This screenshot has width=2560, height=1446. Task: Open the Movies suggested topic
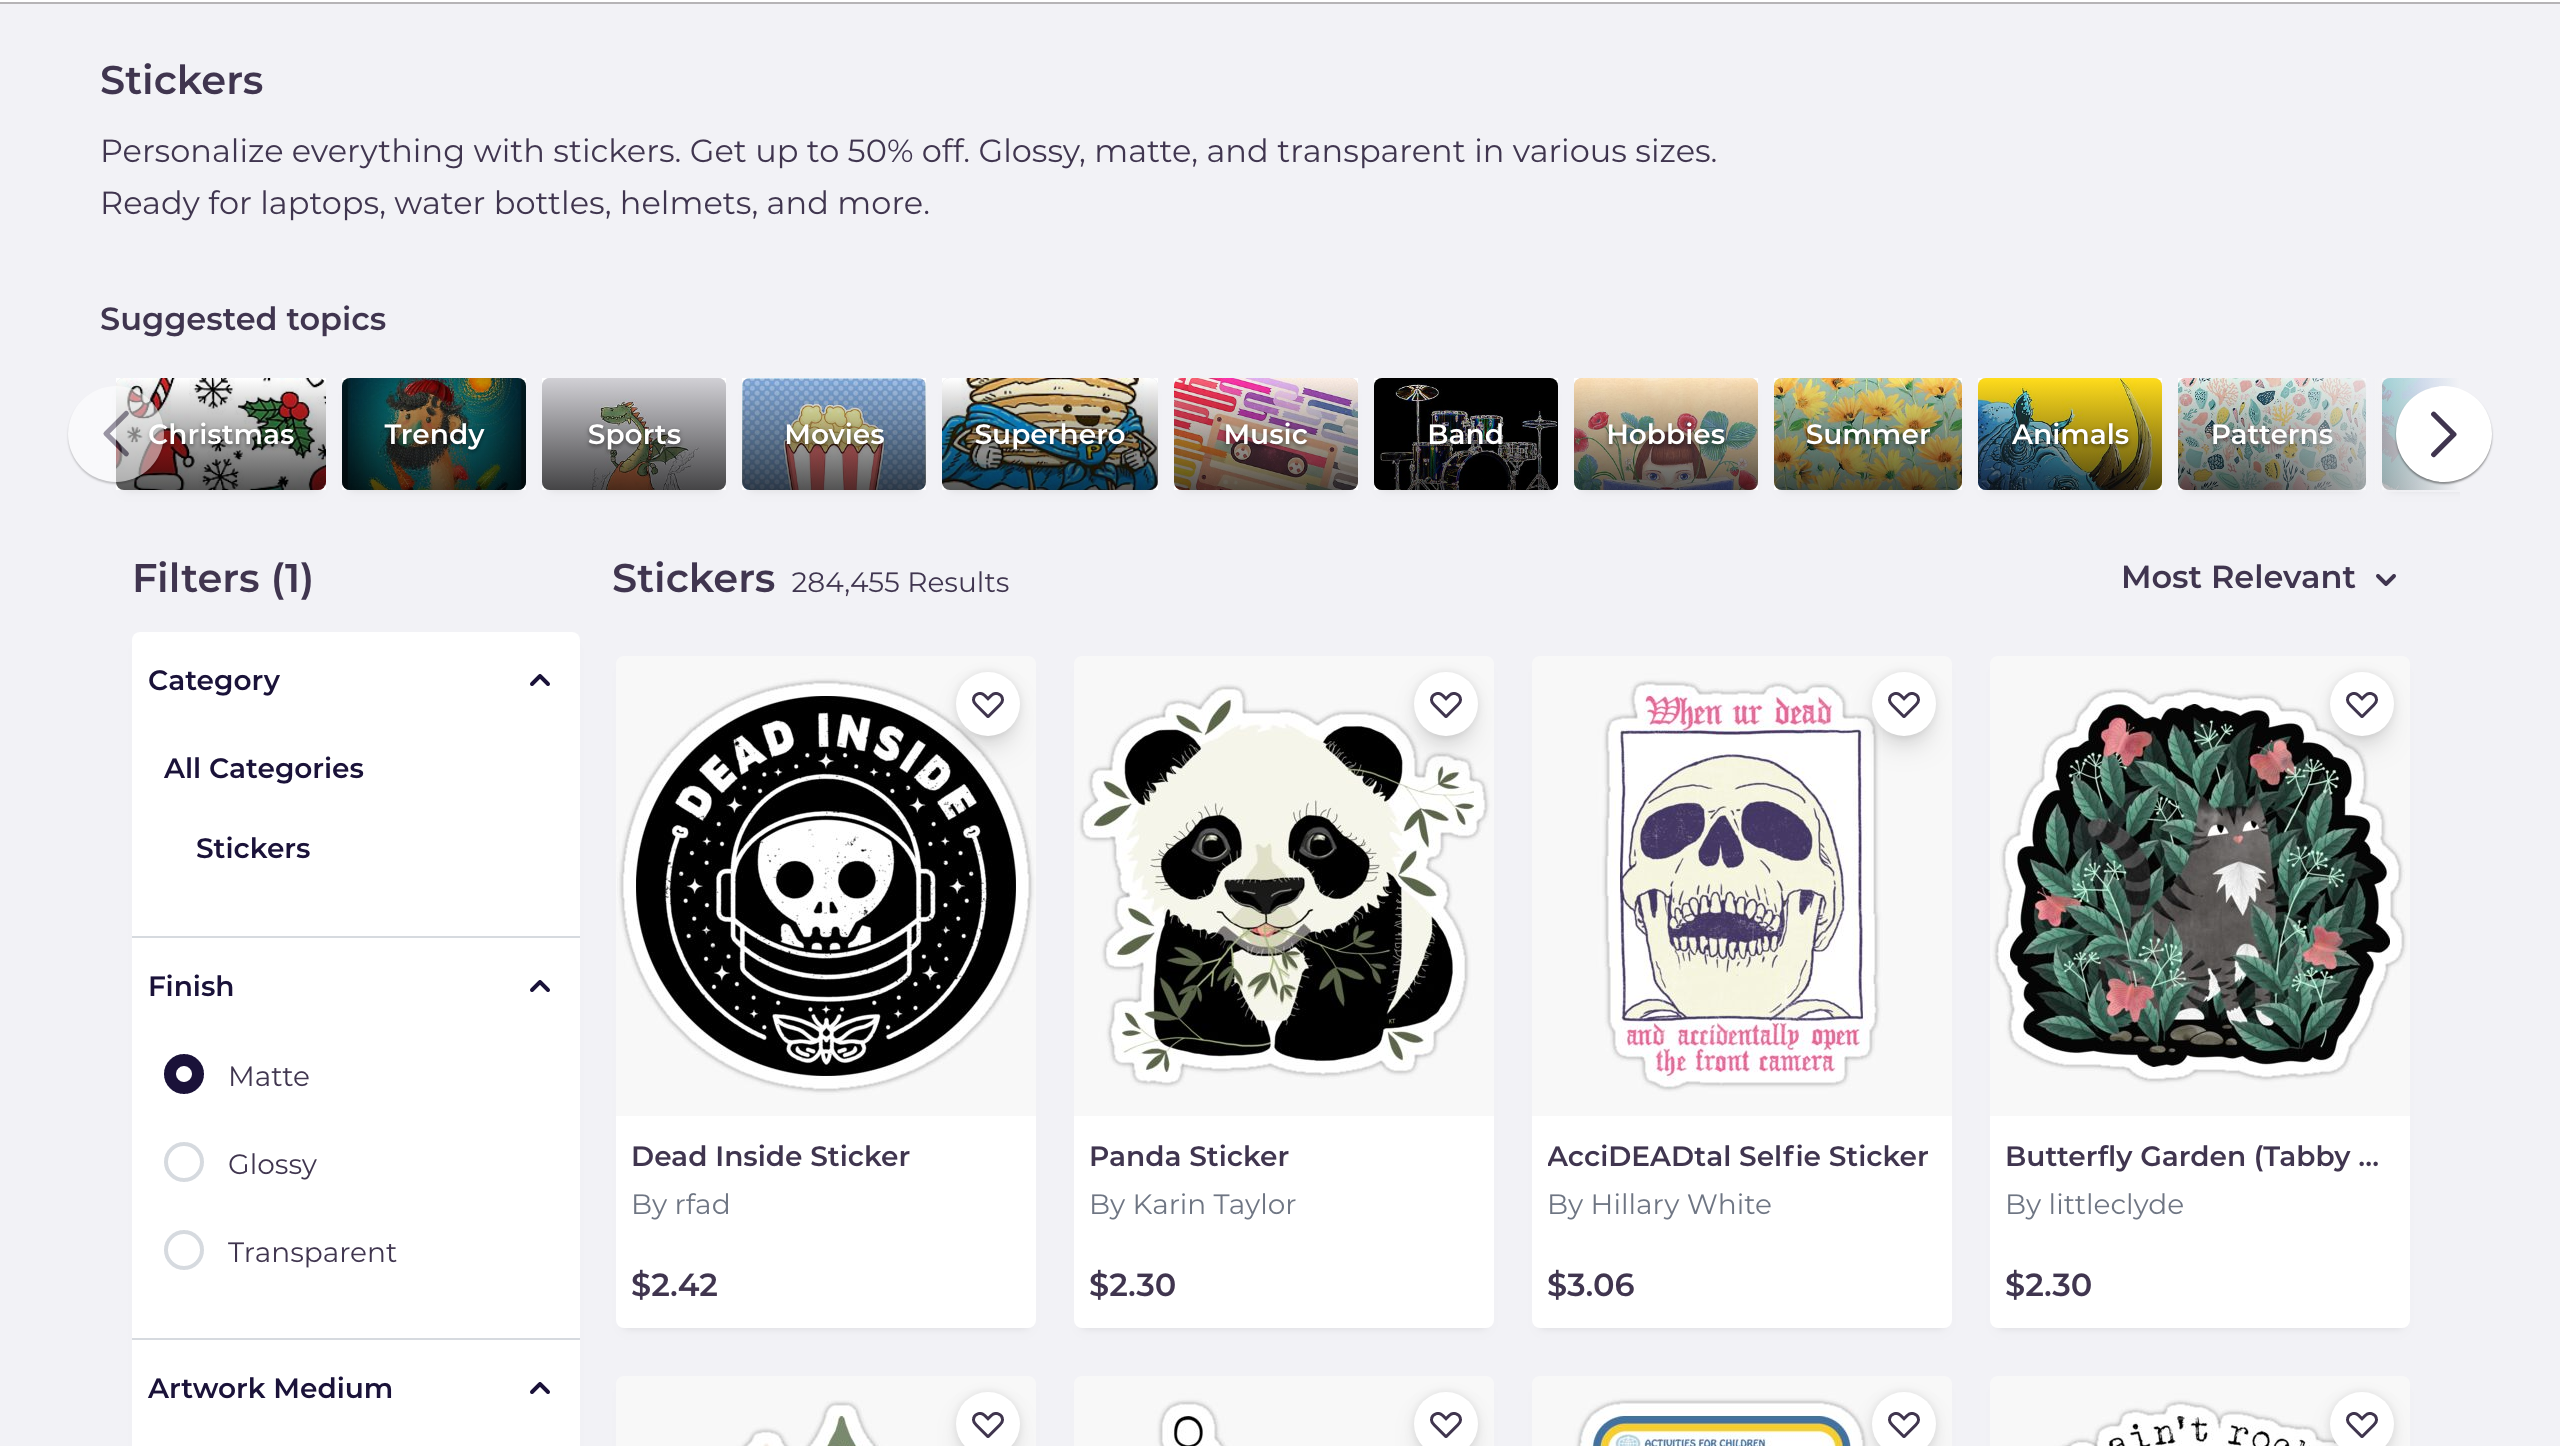click(x=834, y=434)
